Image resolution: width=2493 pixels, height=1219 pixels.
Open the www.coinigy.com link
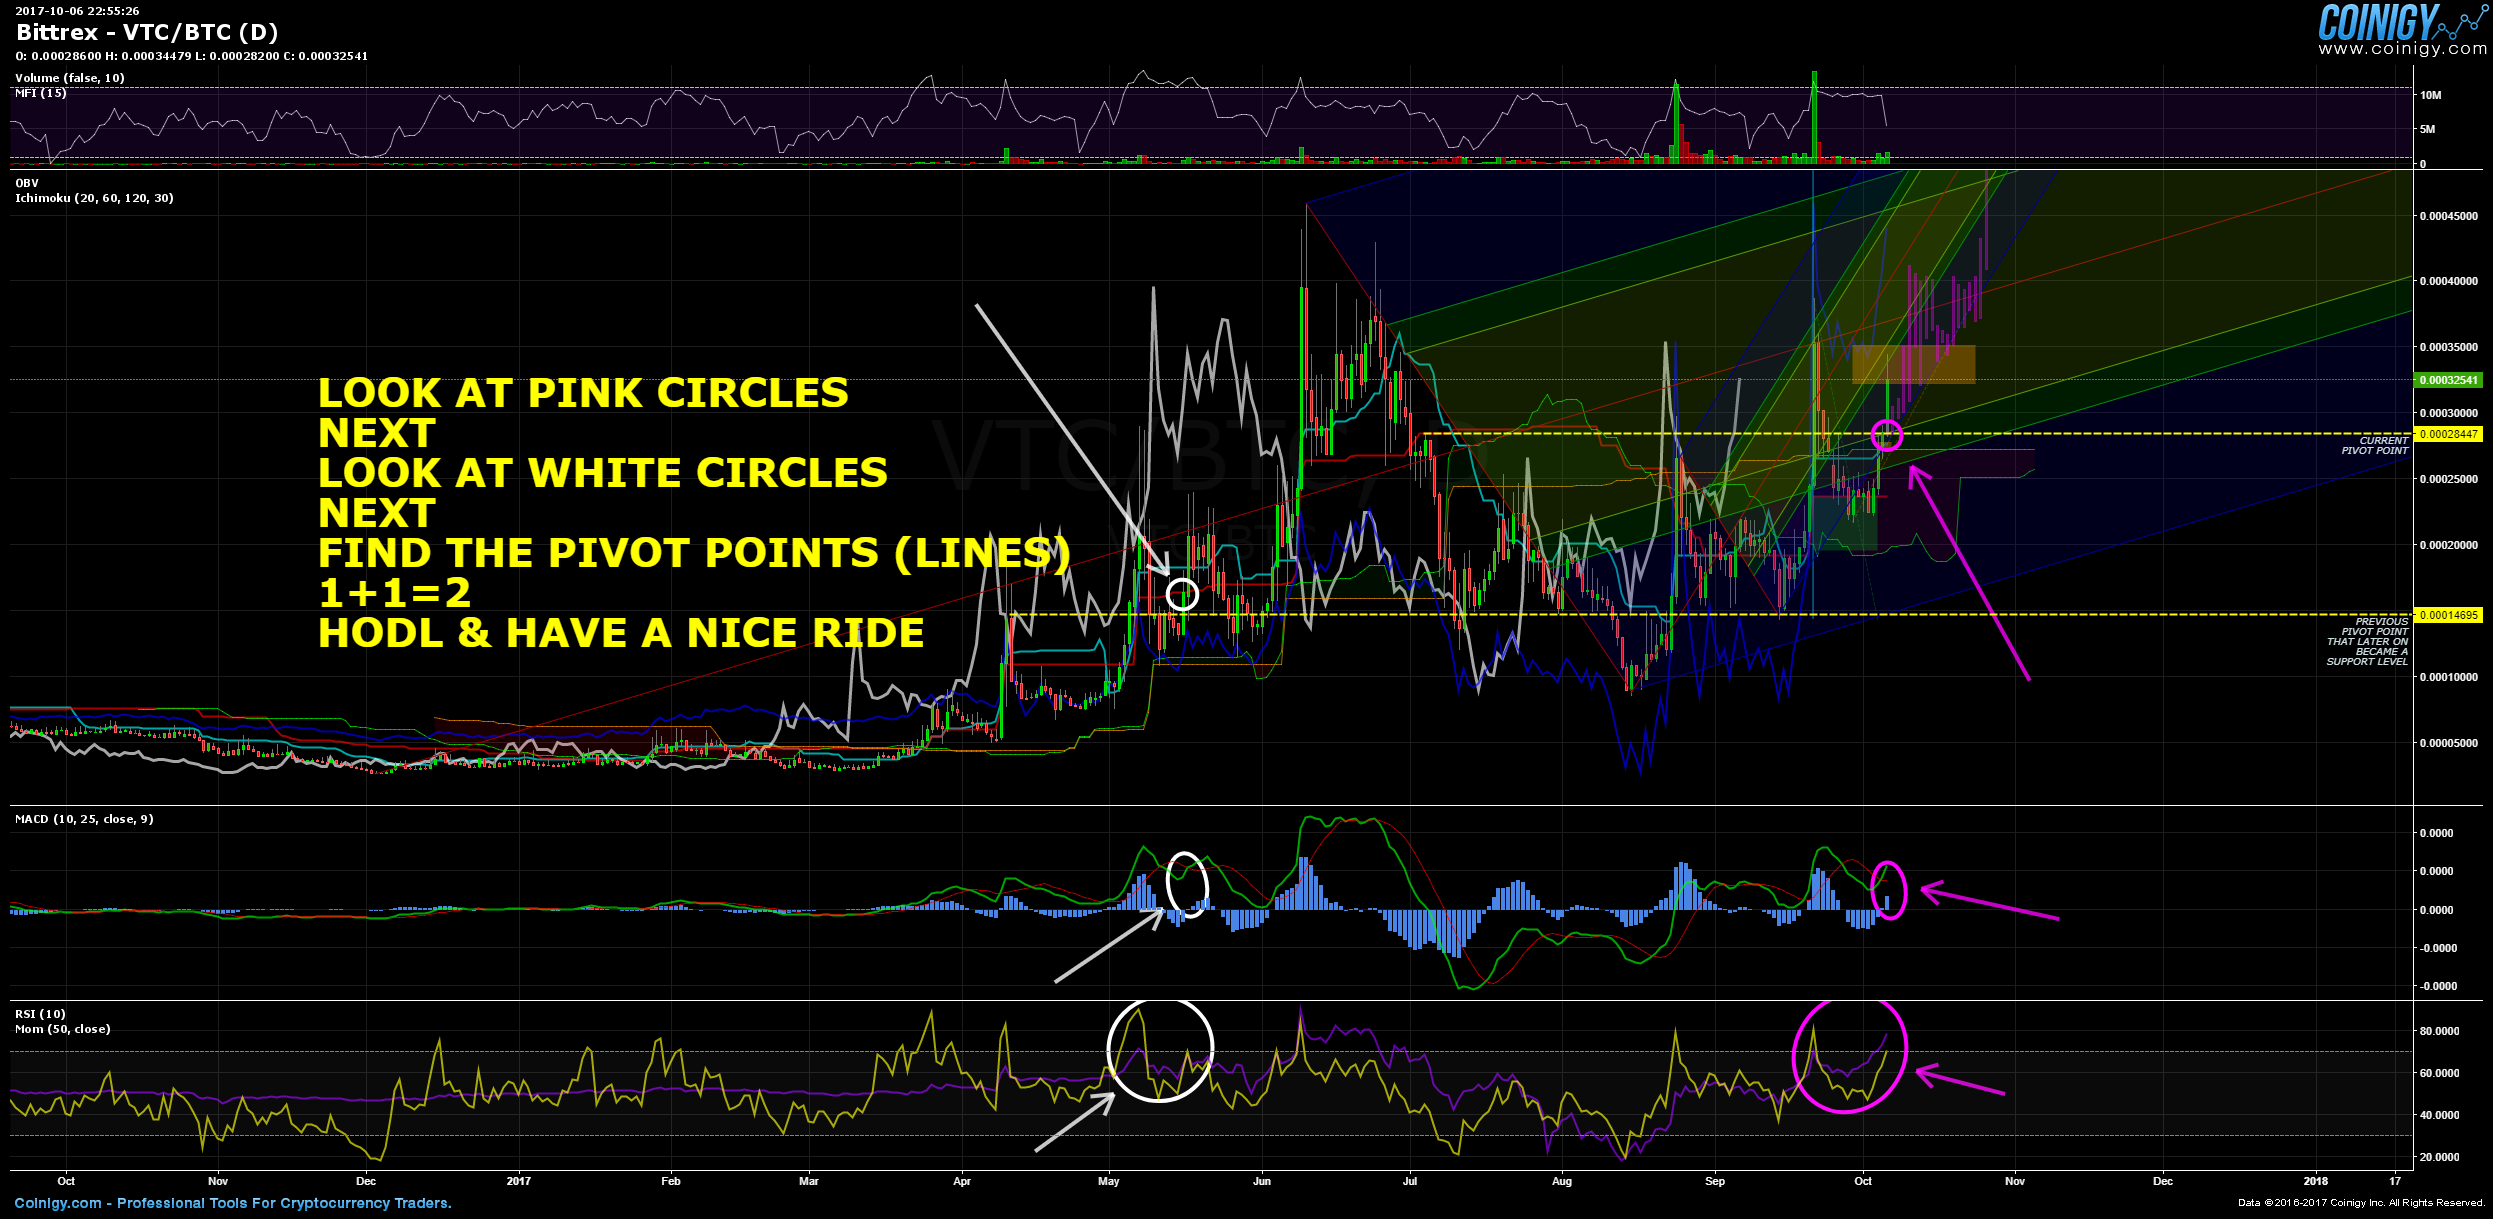(x=2403, y=49)
